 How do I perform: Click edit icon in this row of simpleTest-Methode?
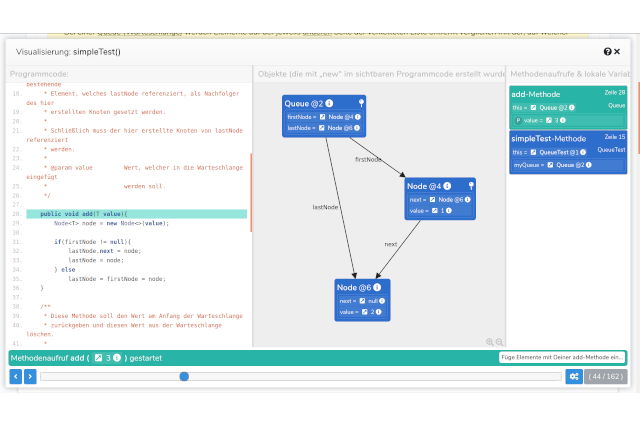point(533,152)
